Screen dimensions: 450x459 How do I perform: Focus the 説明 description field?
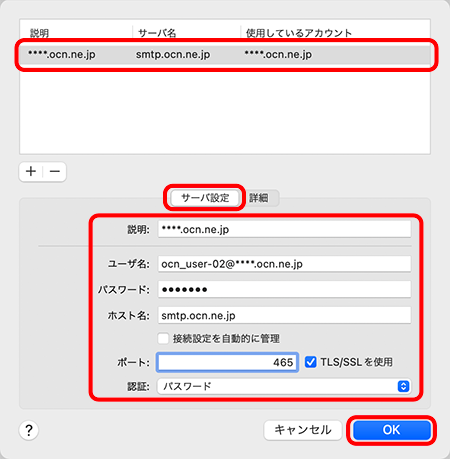pyautogui.click(x=284, y=229)
